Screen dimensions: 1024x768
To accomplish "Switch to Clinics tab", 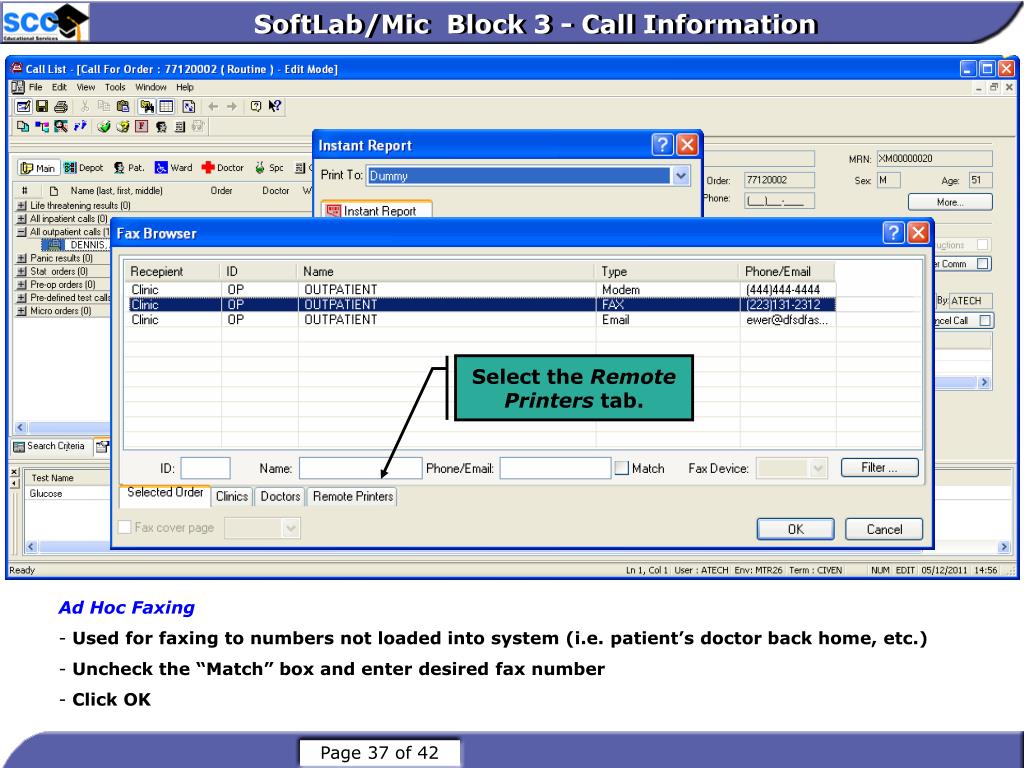I will [232, 496].
